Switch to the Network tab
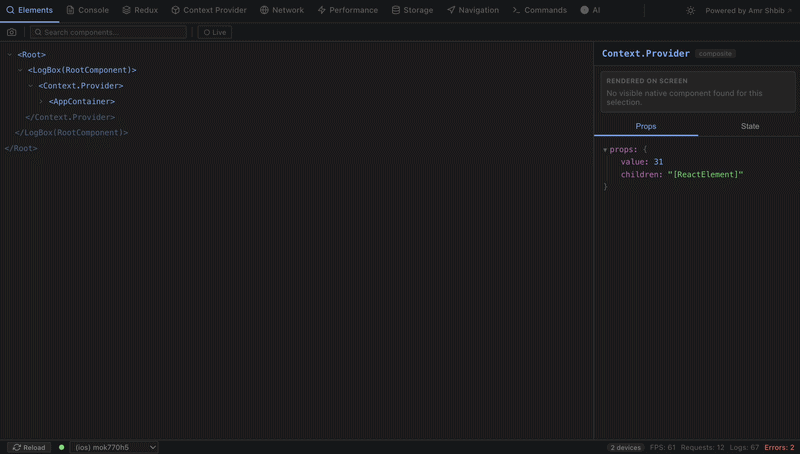Viewport: 800px width, 454px height. click(x=282, y=10)
